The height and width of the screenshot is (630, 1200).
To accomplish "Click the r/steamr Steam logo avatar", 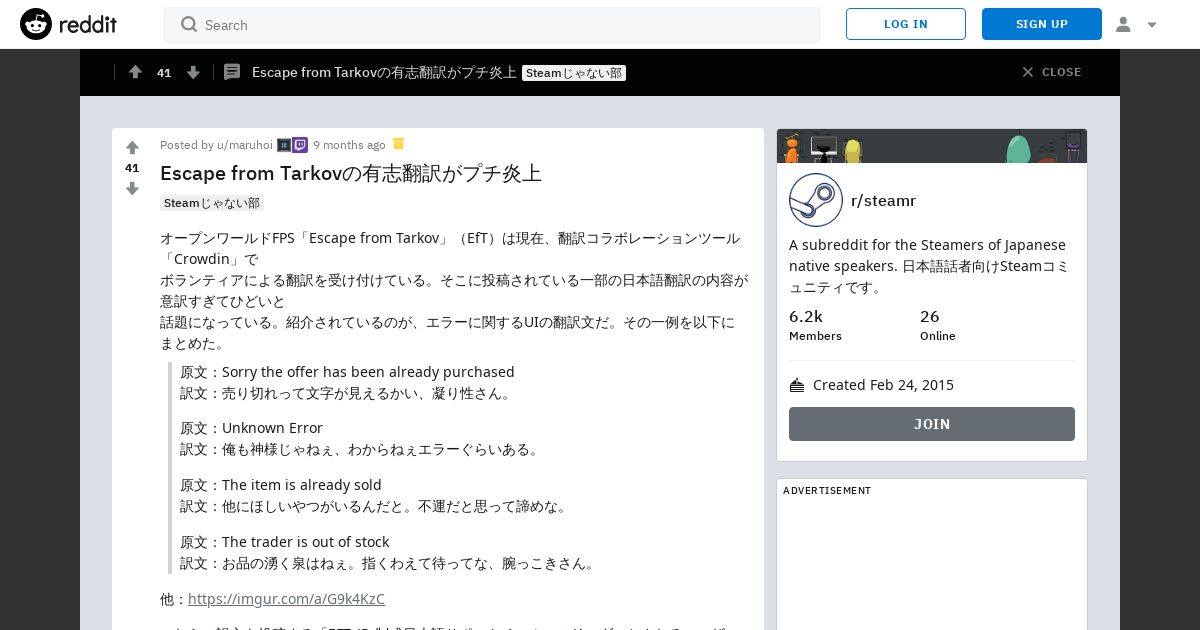I will coord(816,200).
